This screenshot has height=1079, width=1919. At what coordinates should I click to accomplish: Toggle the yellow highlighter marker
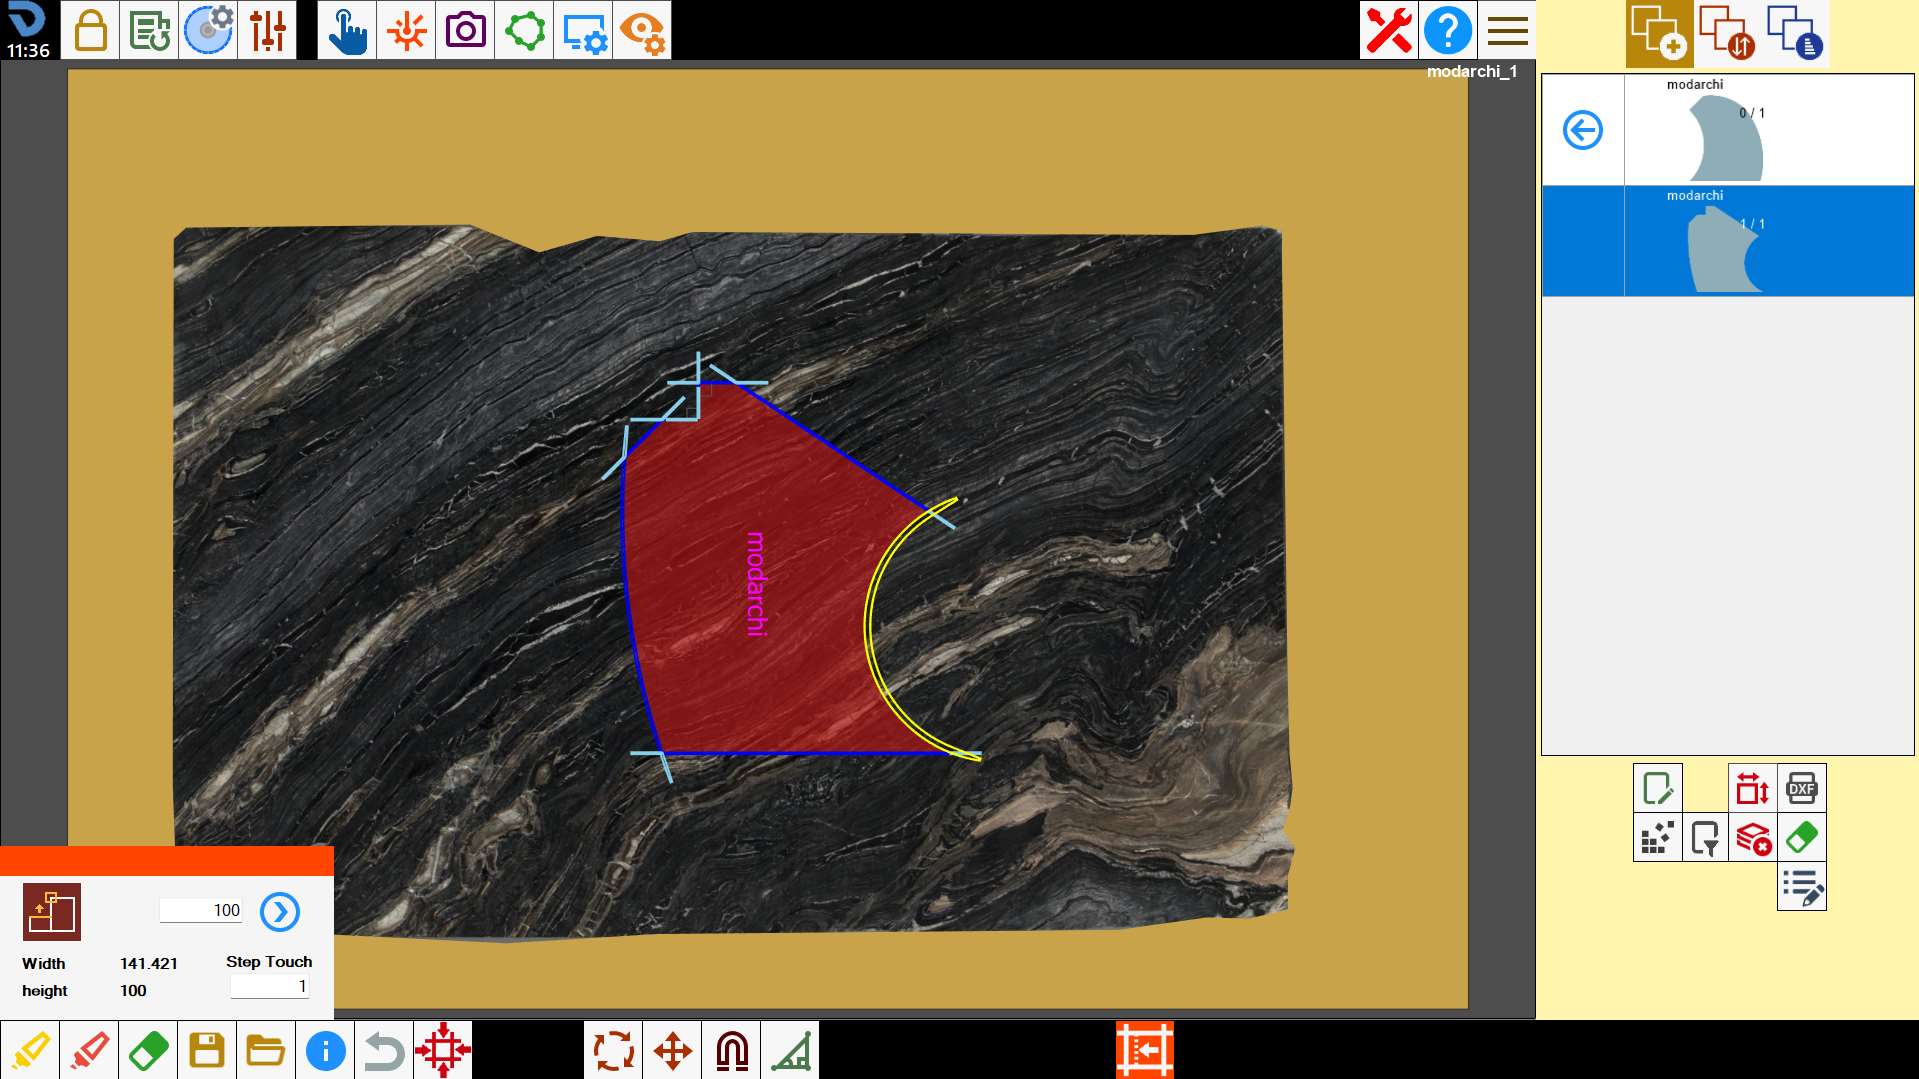tap(30, 1050)
